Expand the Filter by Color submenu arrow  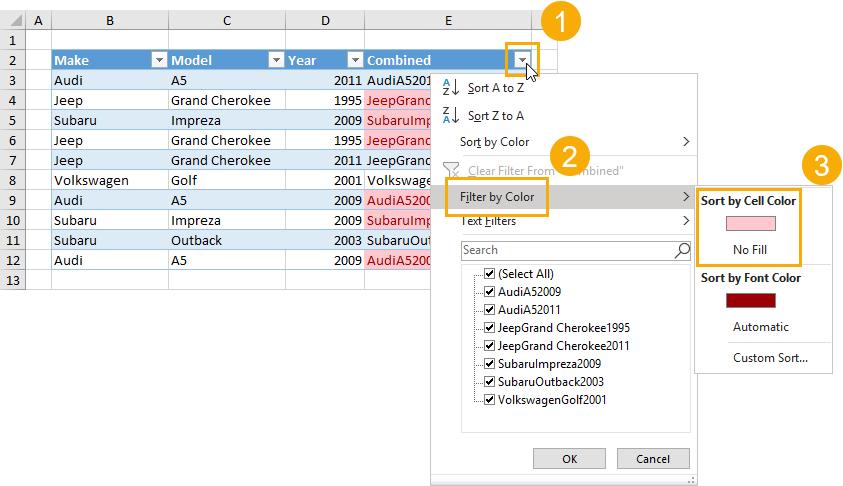(x=686, y=197)
